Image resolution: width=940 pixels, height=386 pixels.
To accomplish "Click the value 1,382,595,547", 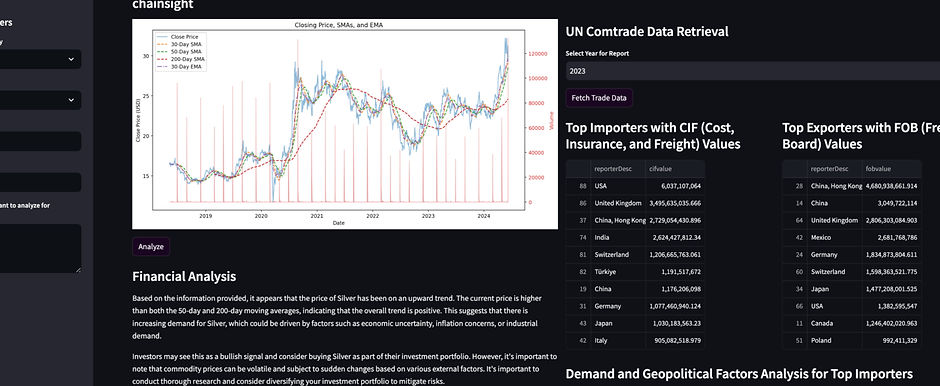I will tap(891, 306).
